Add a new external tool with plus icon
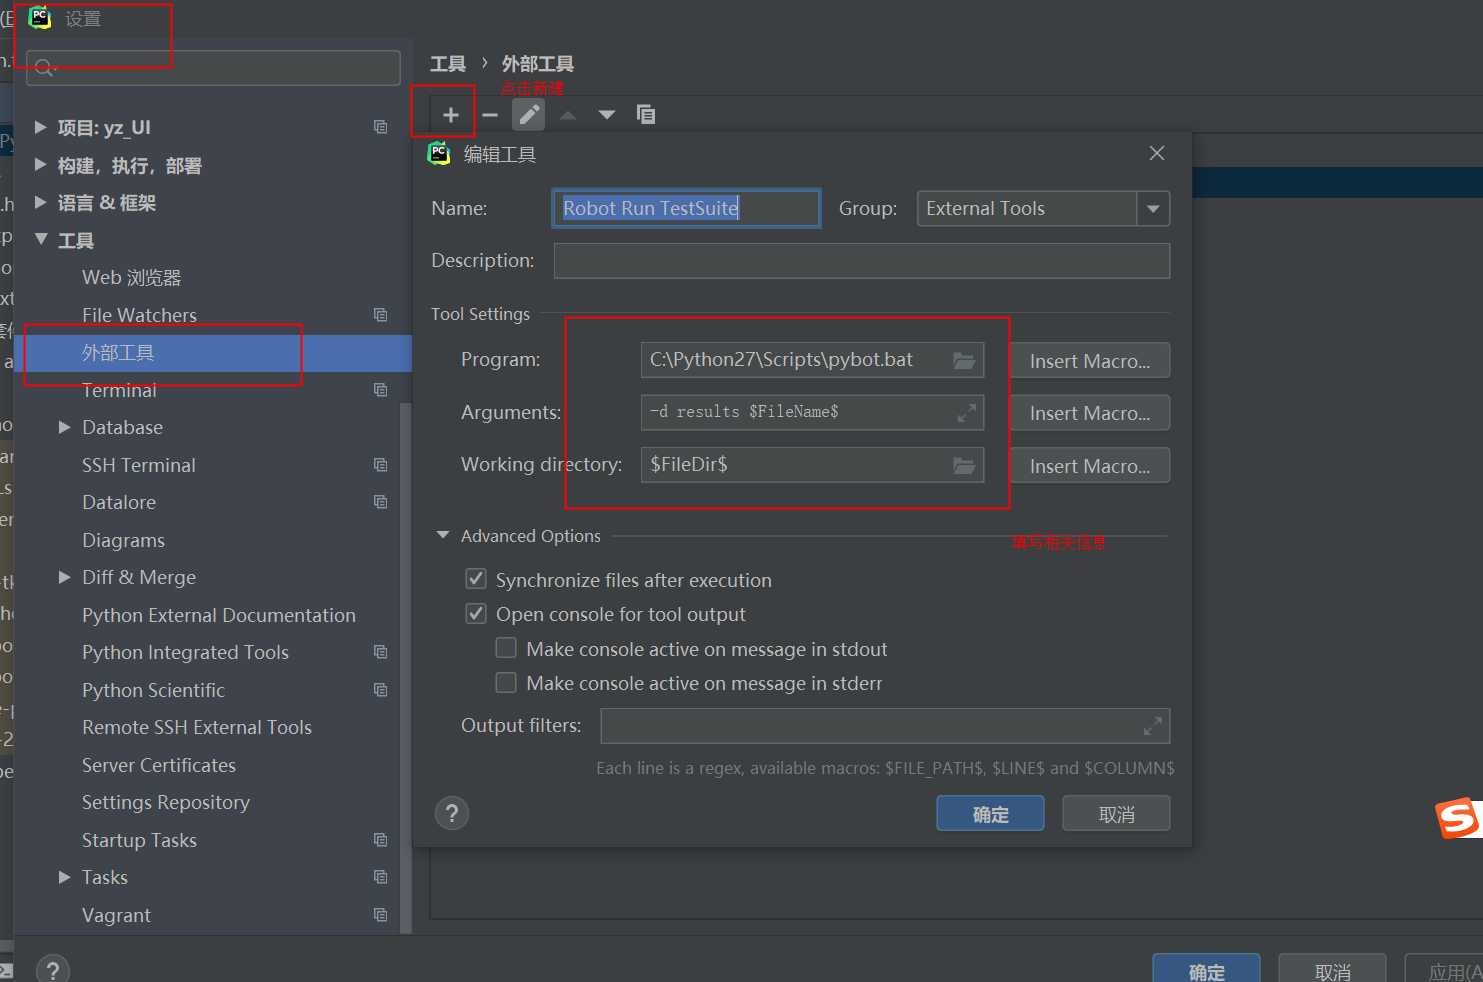1483x982 pixels. click(451, 115)
